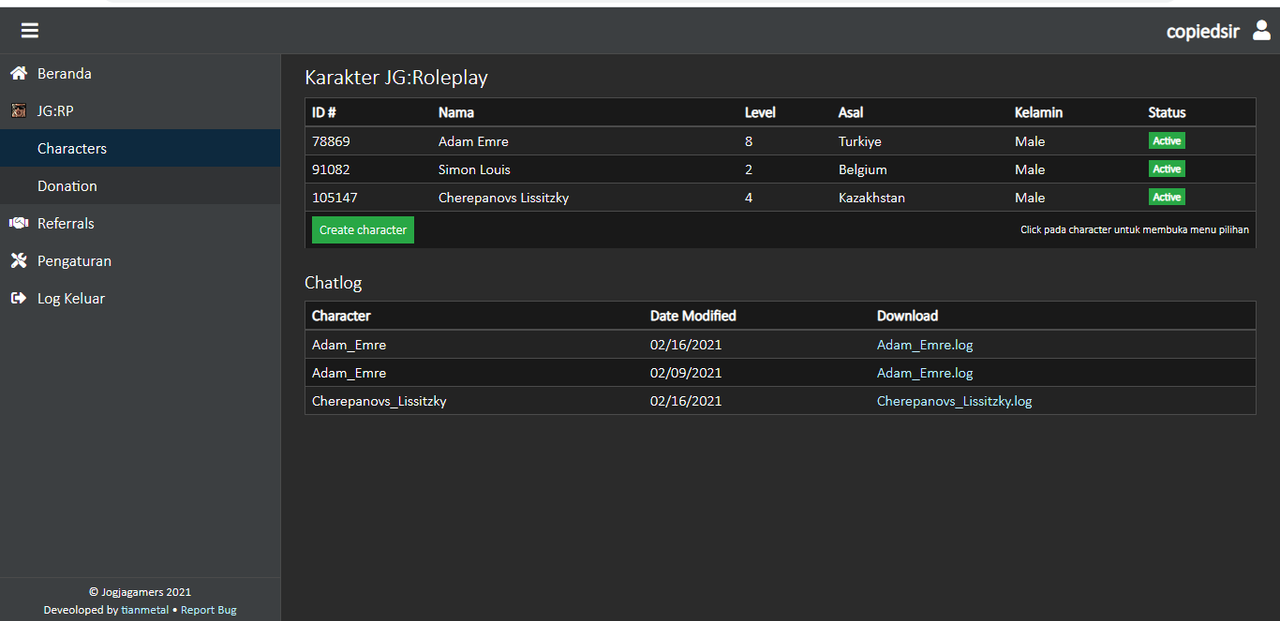The height and width of the screenshot is (621, 1280).
Task: Click the copiedsir username
Action: coord(1203,31)
